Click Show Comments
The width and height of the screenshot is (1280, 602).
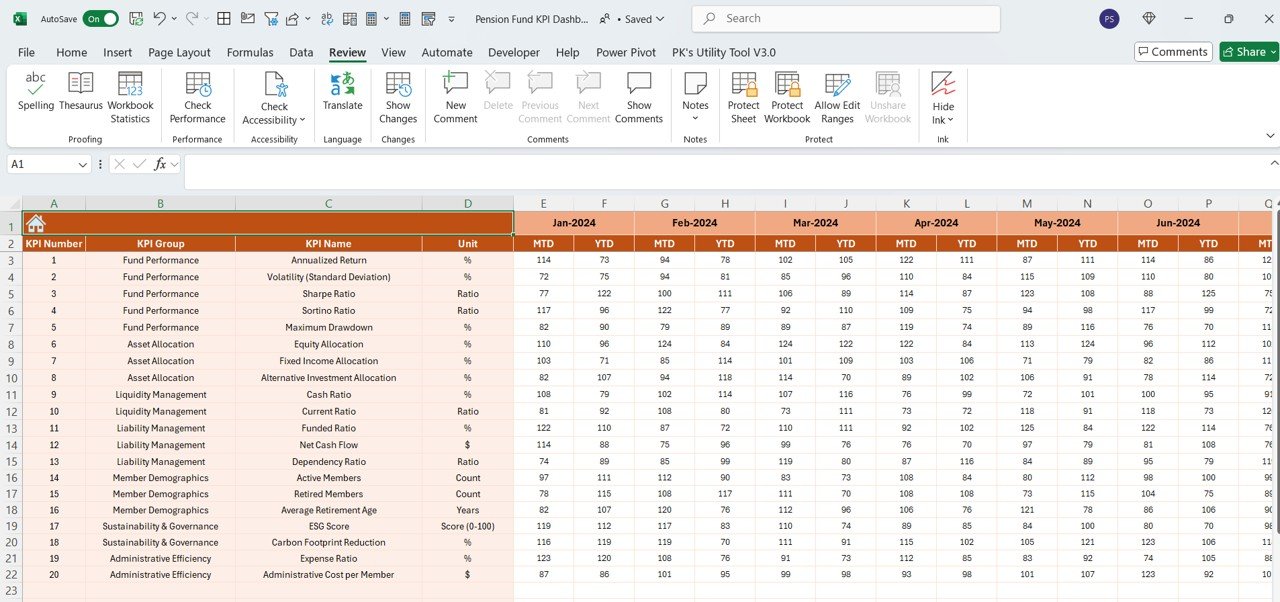tap(639, 98)
